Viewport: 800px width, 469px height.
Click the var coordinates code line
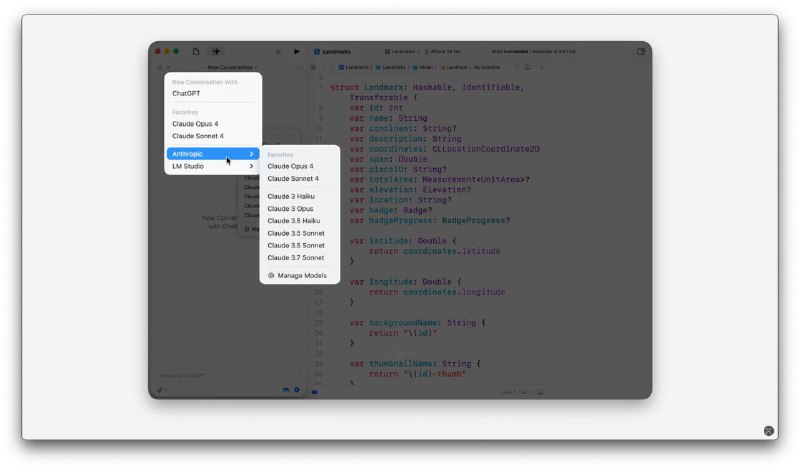tap(444, 149)
